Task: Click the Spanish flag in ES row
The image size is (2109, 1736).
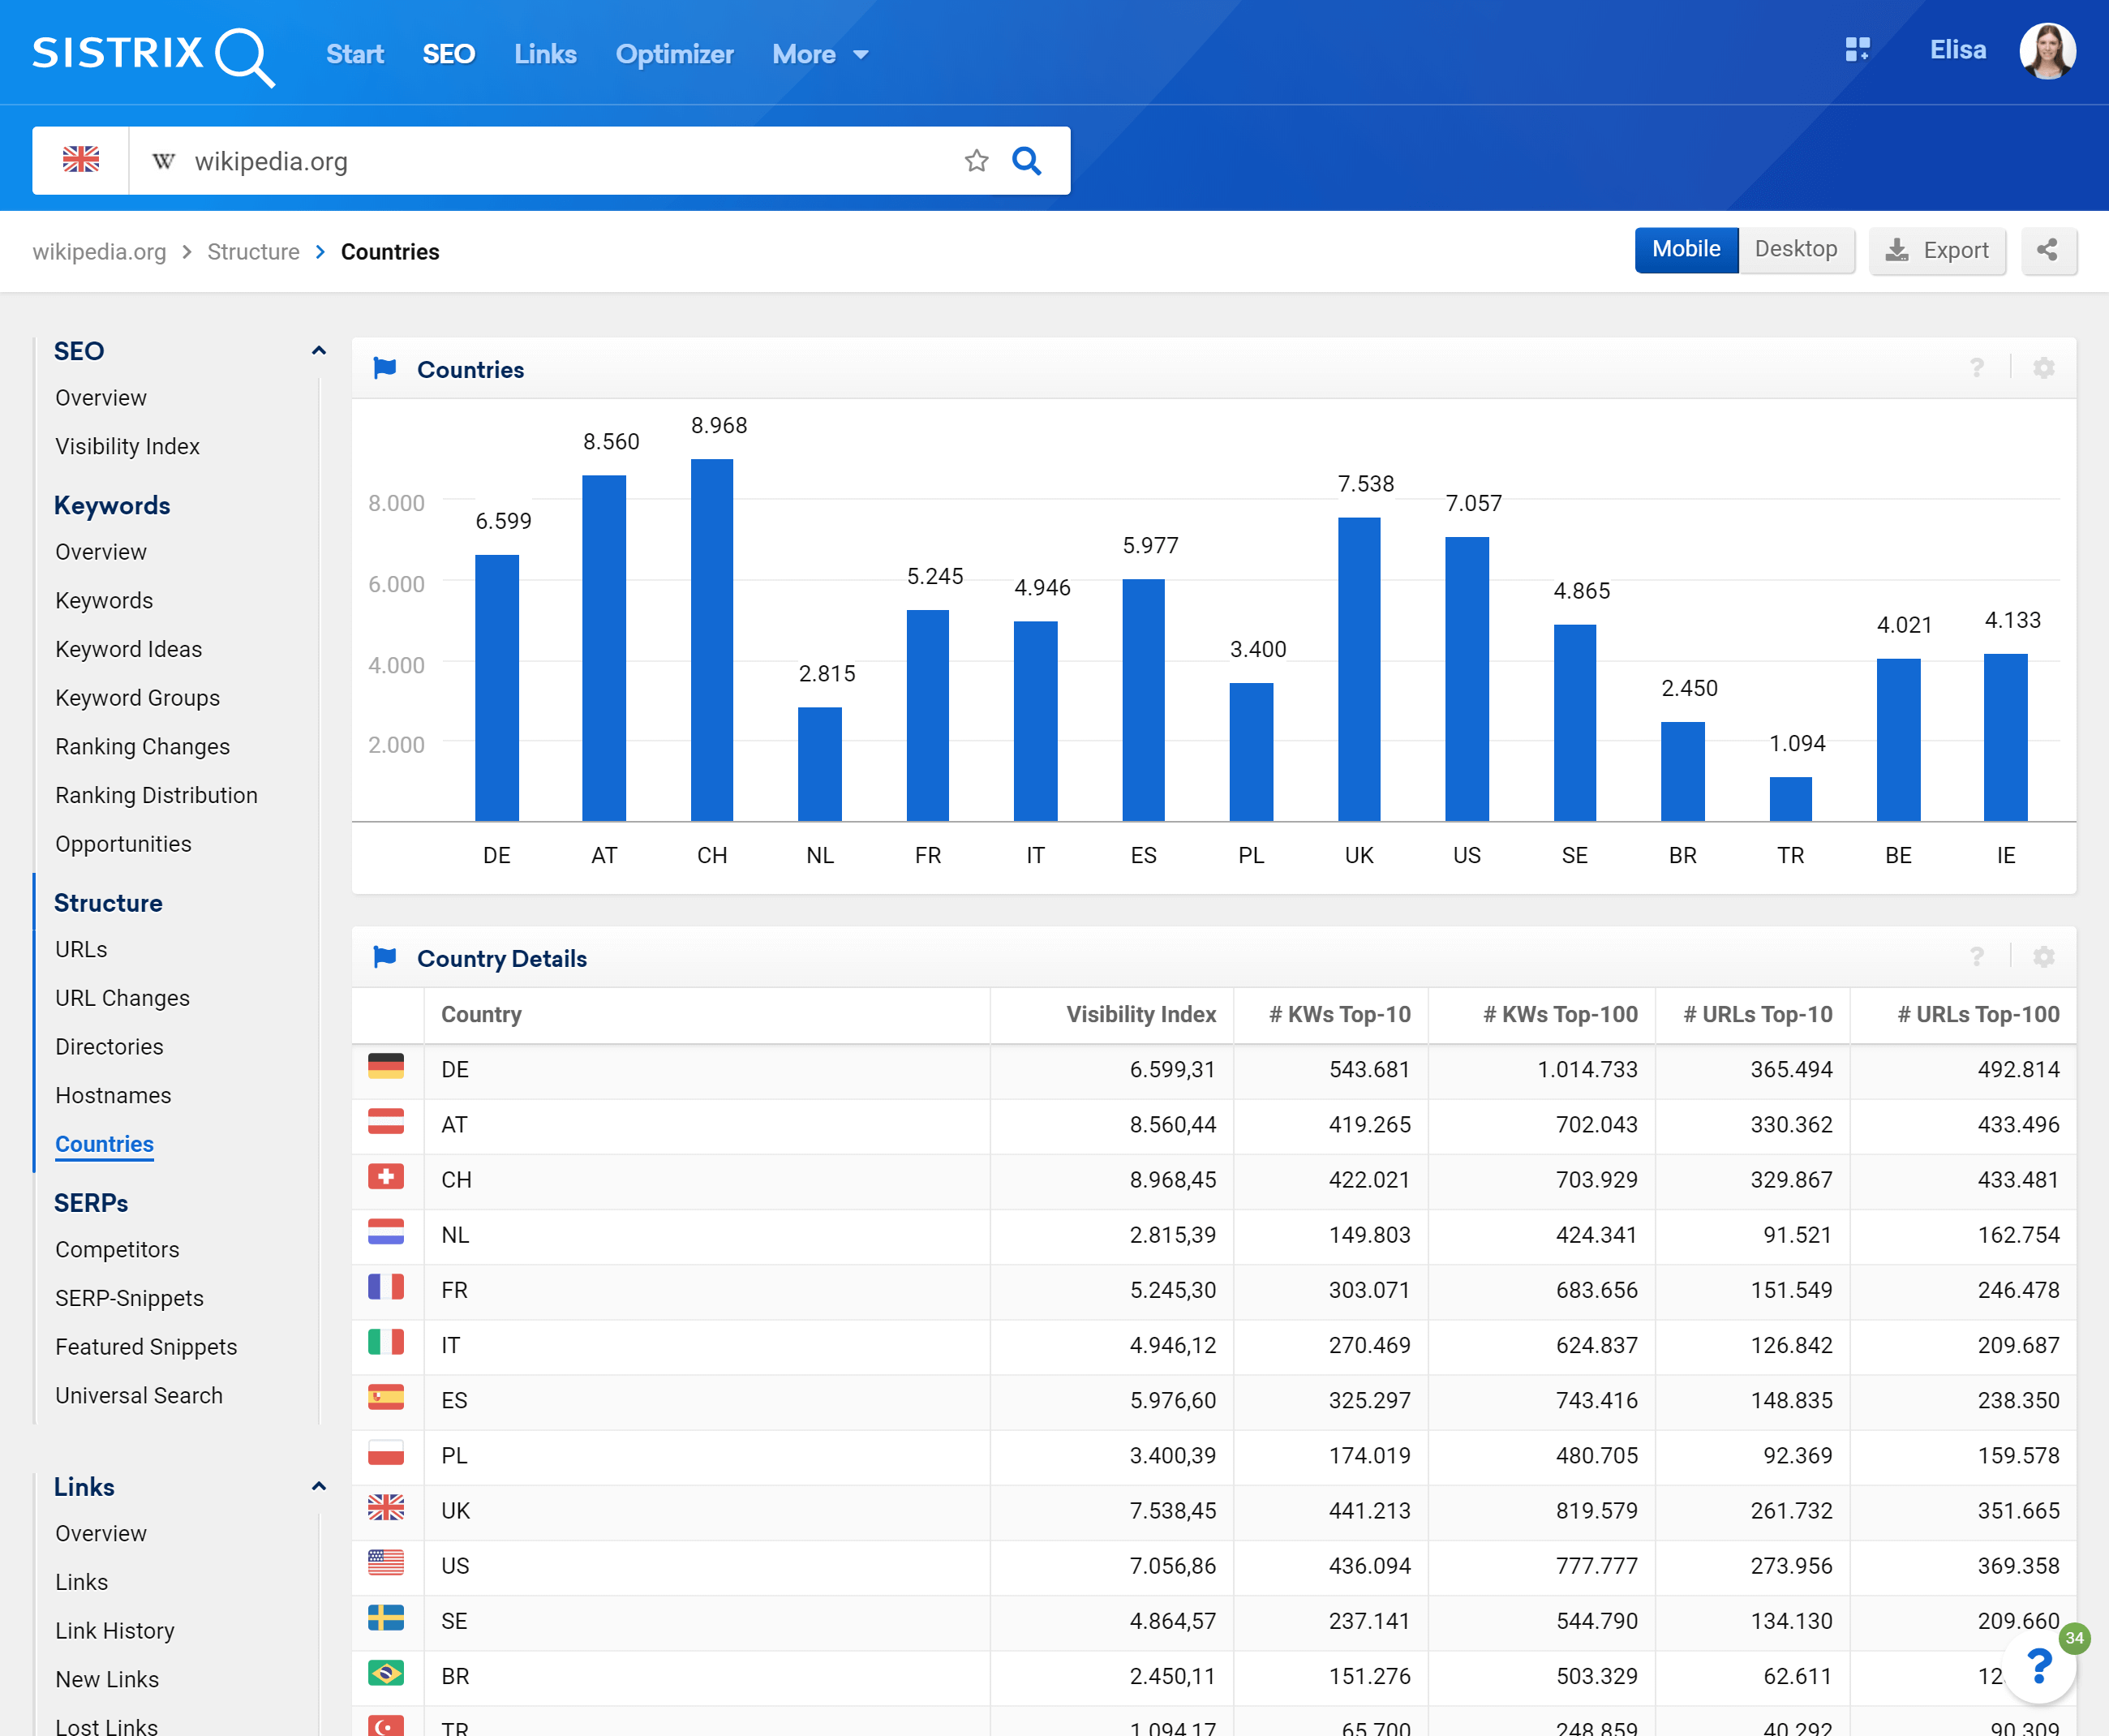Action: 385,1397
